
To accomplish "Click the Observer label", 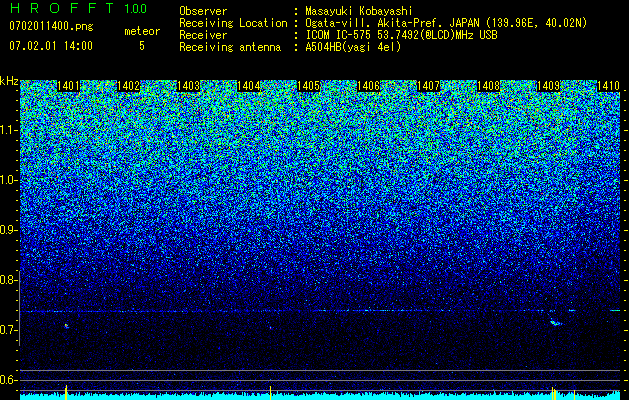I will pos(203,12).
